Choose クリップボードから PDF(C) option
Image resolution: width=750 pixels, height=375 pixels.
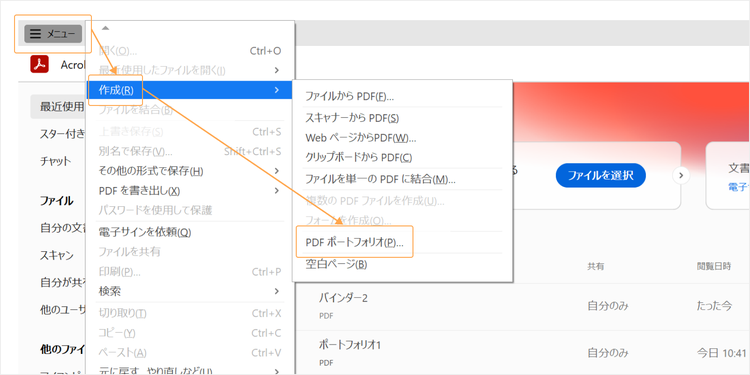pyautogui.click(x=402, y=157)
